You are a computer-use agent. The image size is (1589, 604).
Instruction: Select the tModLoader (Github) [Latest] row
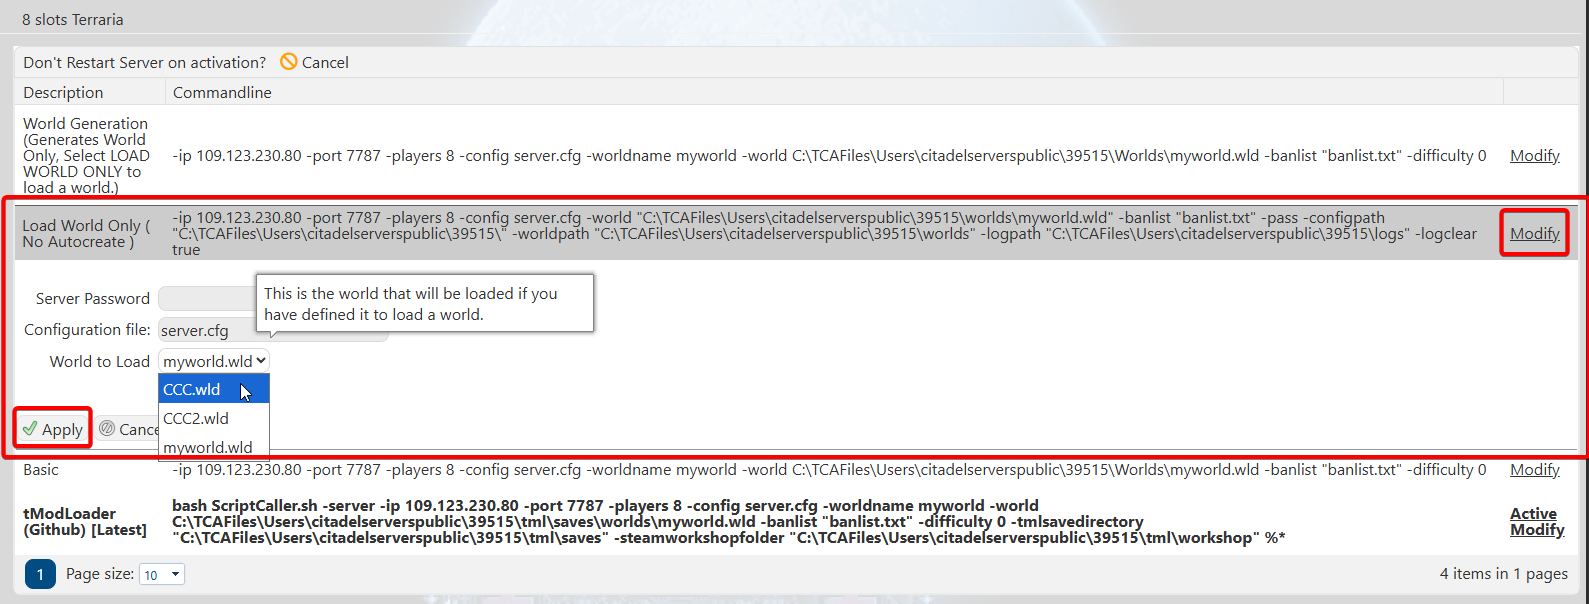[x=84, y=522]
